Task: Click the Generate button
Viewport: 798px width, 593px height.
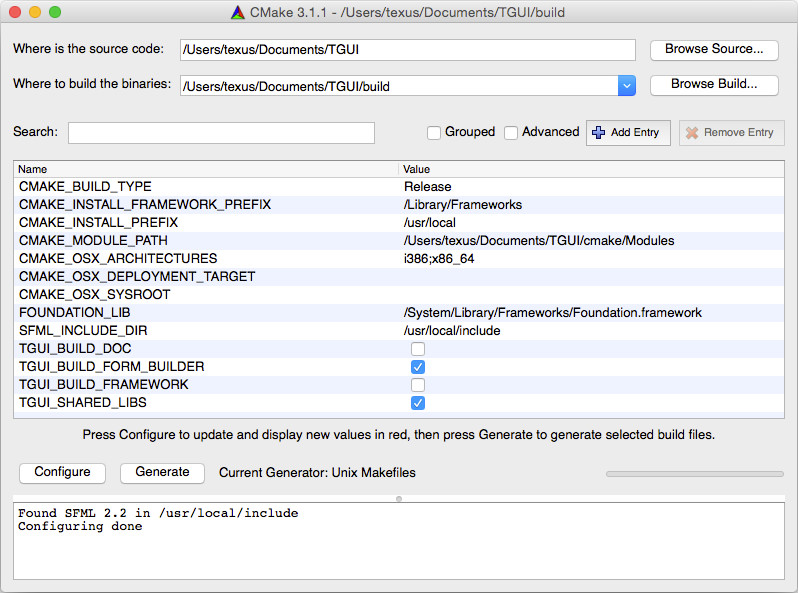Action: (162, 472)
